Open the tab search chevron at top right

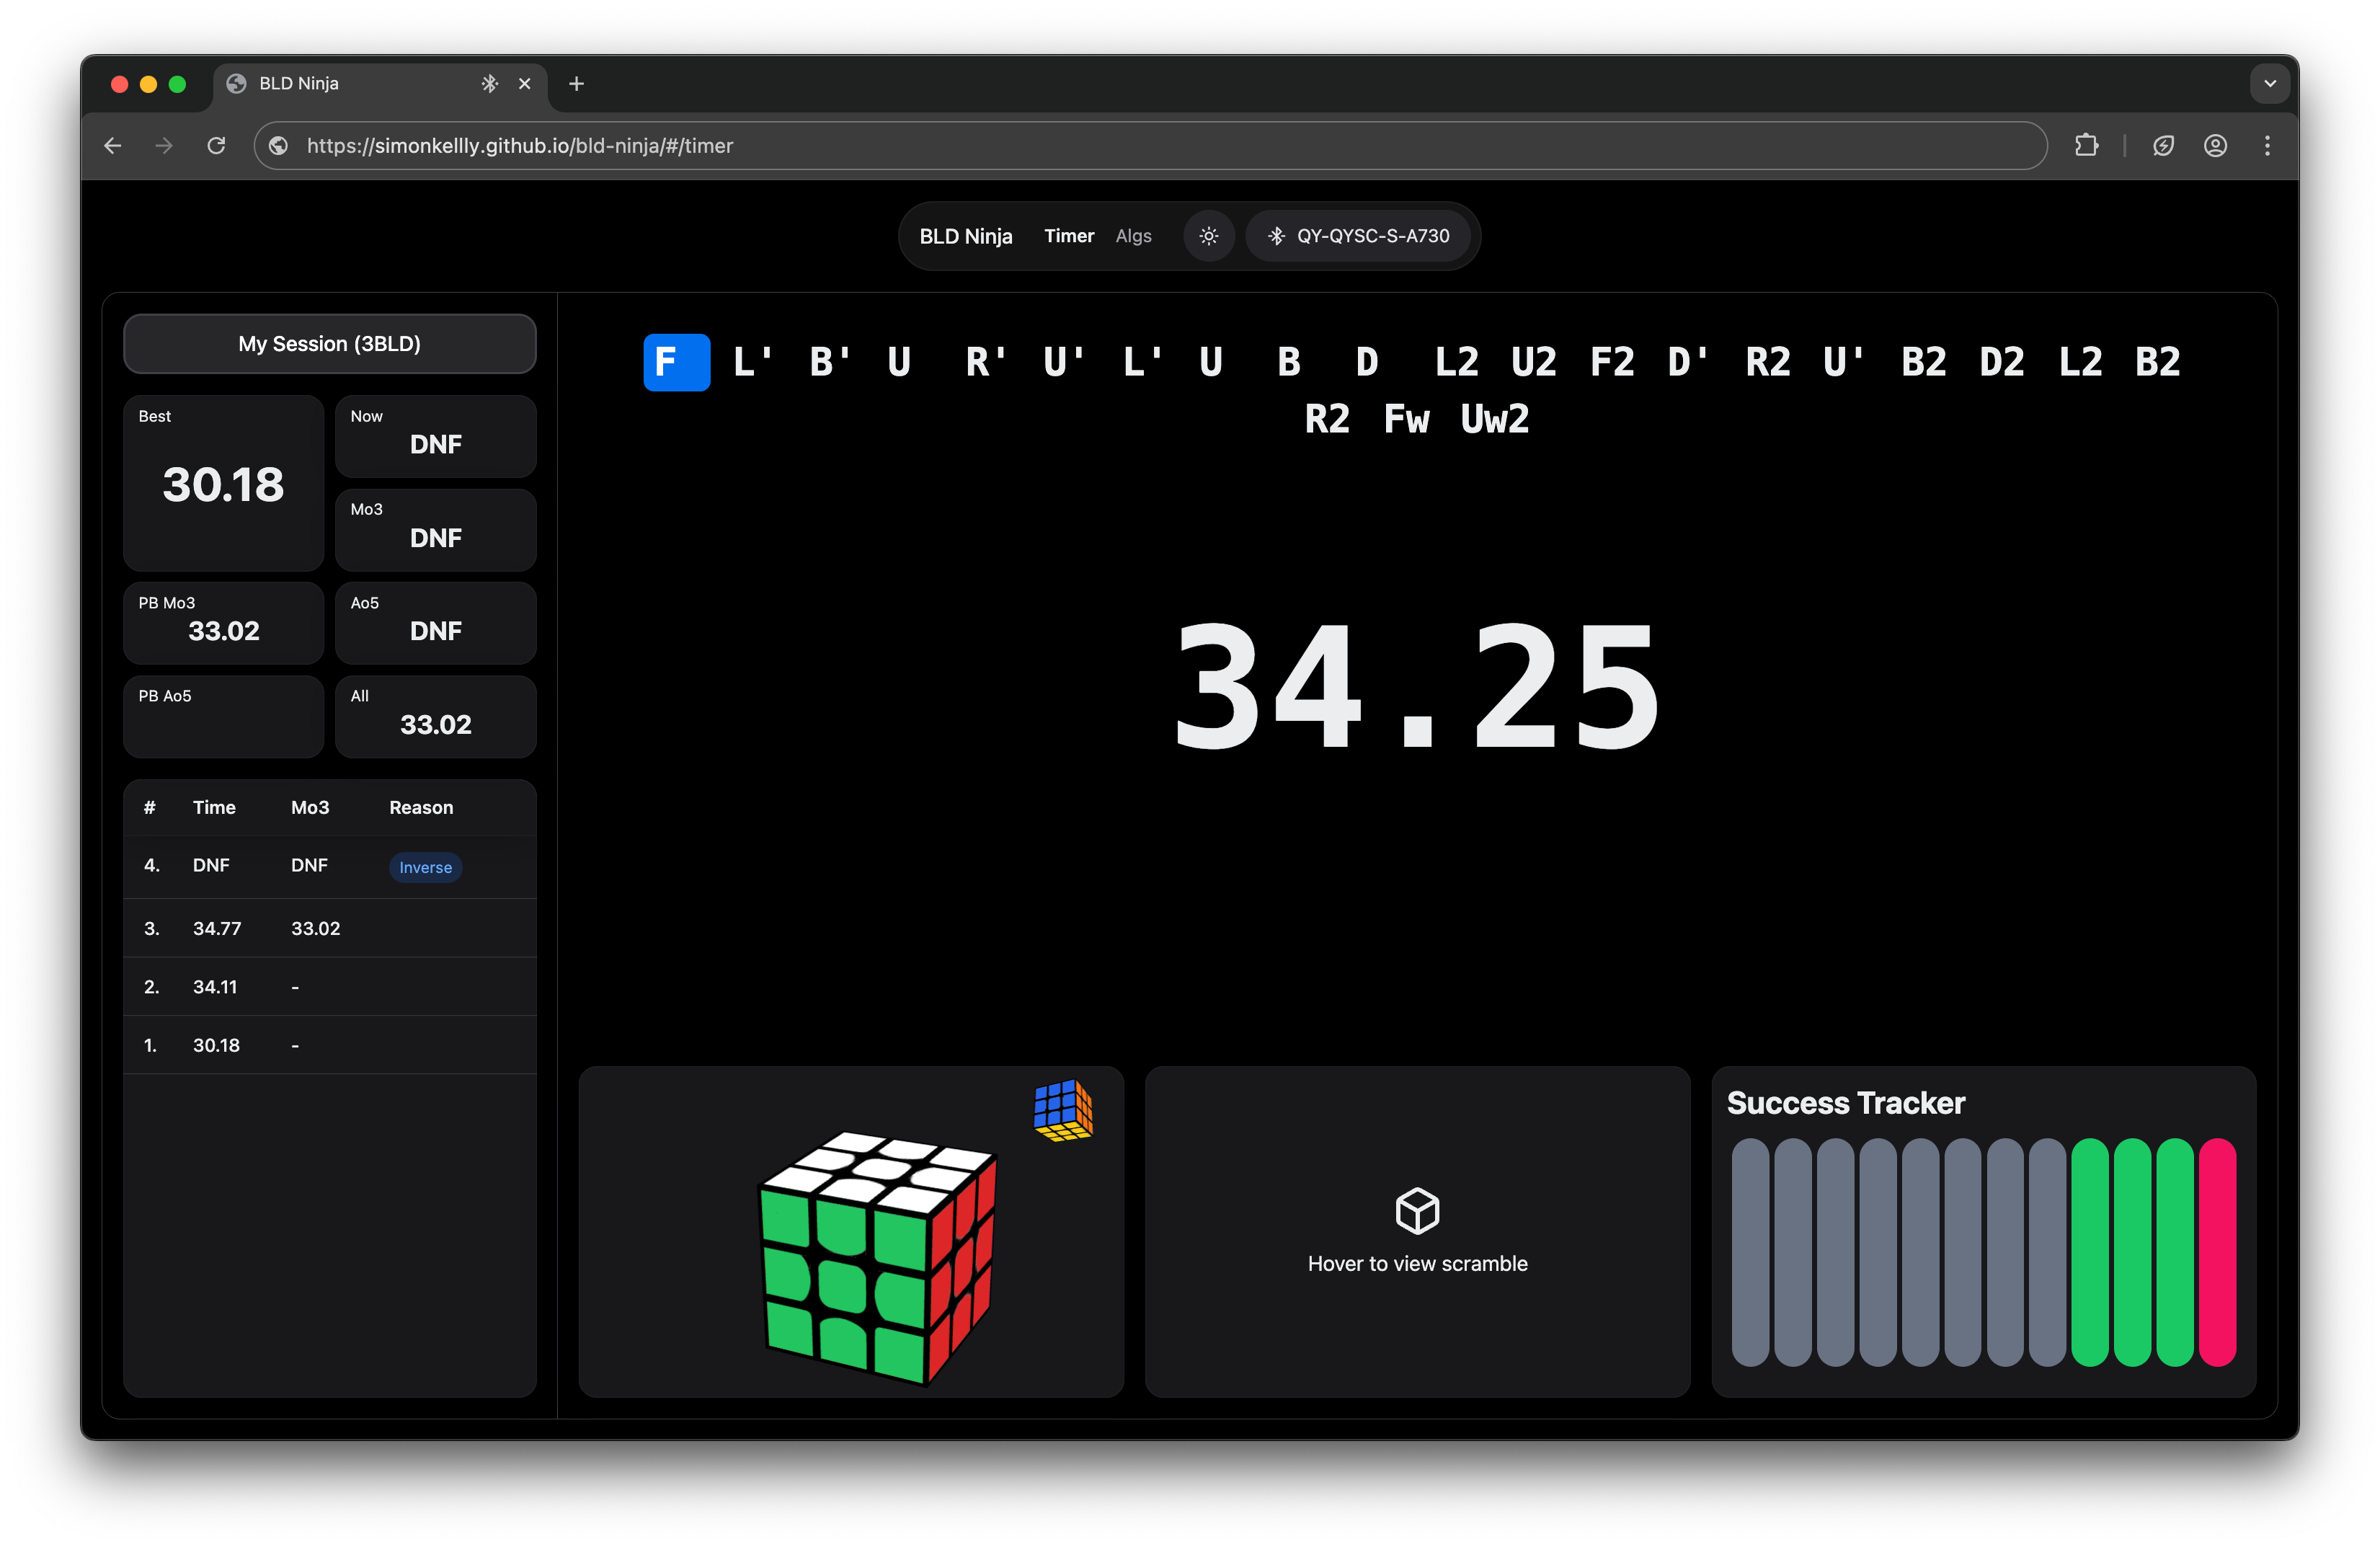pyautogui.click(x=2269, y=83)
